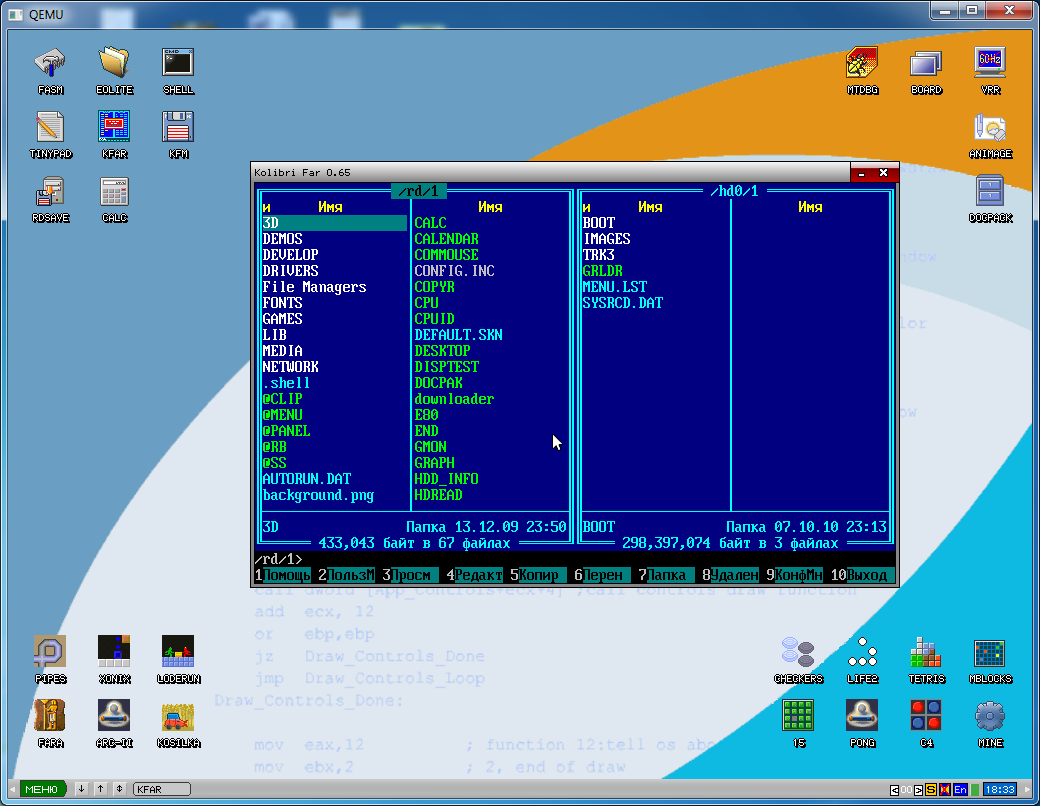Toggle the En keyboard layout indicator
Viewport: 1040px width, 806px height.
coord(960,789)
